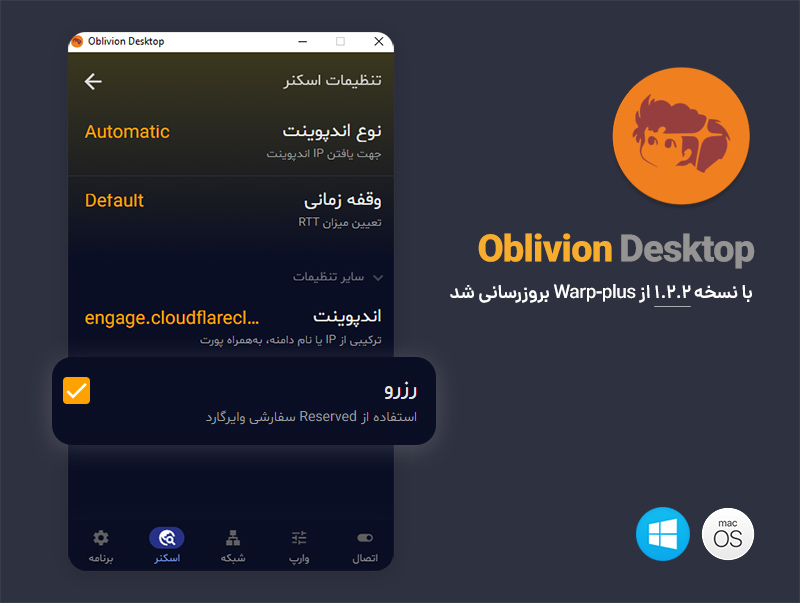Click the سایر تنظیمات section label
This screenshot has width=800, height=603.
[x=328, y=277]
